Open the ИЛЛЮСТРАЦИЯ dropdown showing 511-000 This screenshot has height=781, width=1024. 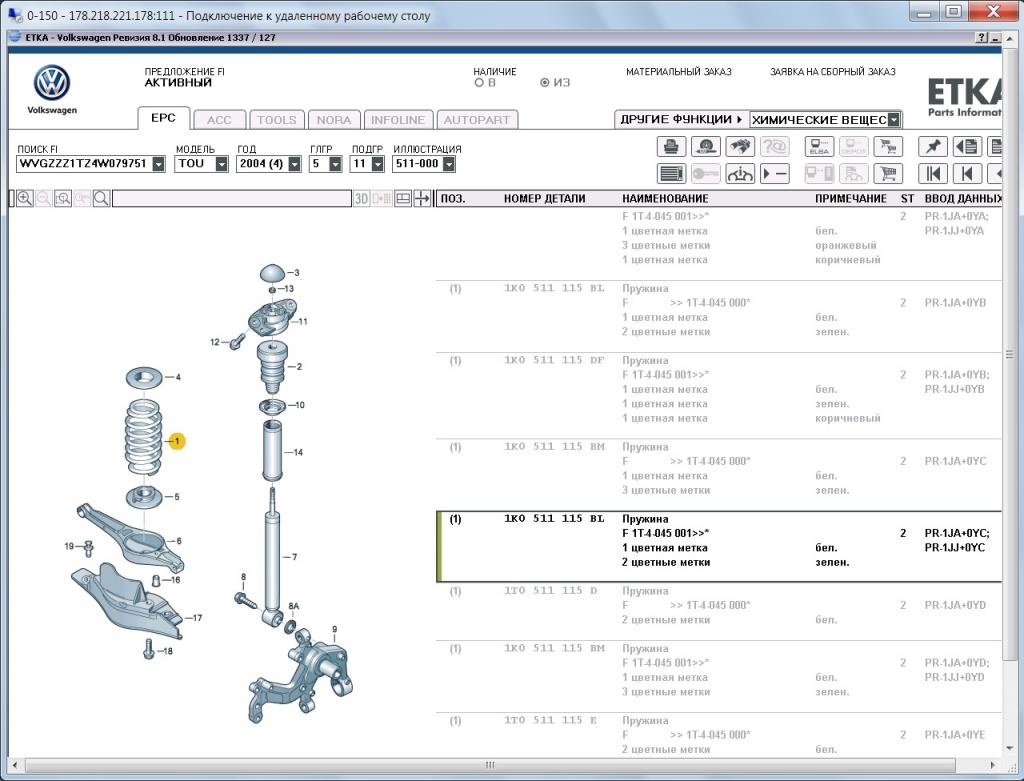point(449,164)
